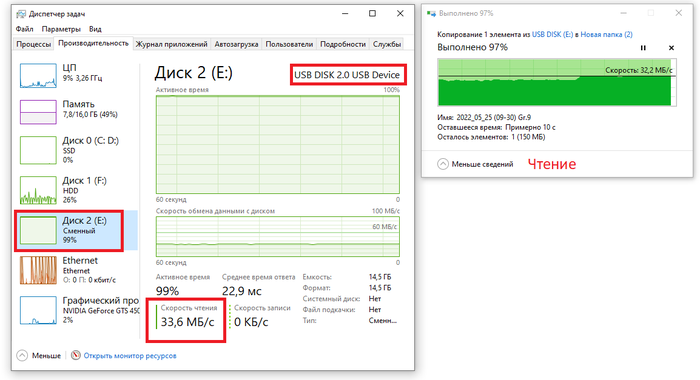Click the CPU usage mini graph thumbnail
This screenshot has width=700, height=380.
coord(38,75)
